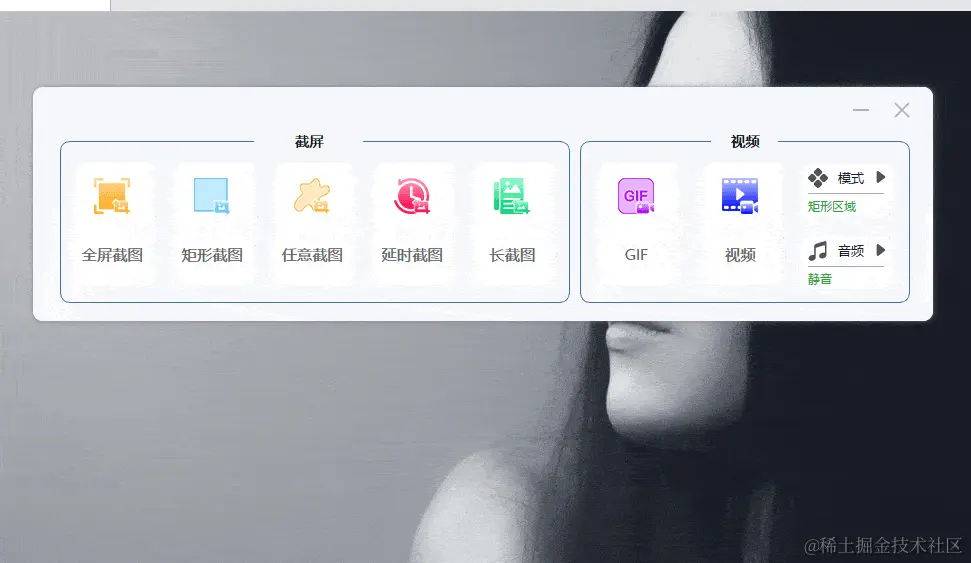Click the 音频 text label
Viewport: 971px width, 563px height.
tap(851, 251)
